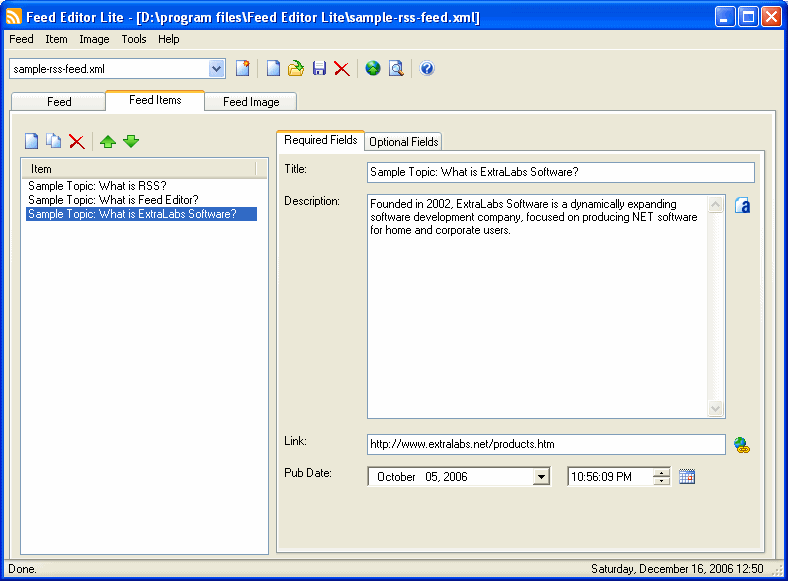Click the save feed floppy disk icon
This screenshot has height=581, width=788.
point(319,68)
